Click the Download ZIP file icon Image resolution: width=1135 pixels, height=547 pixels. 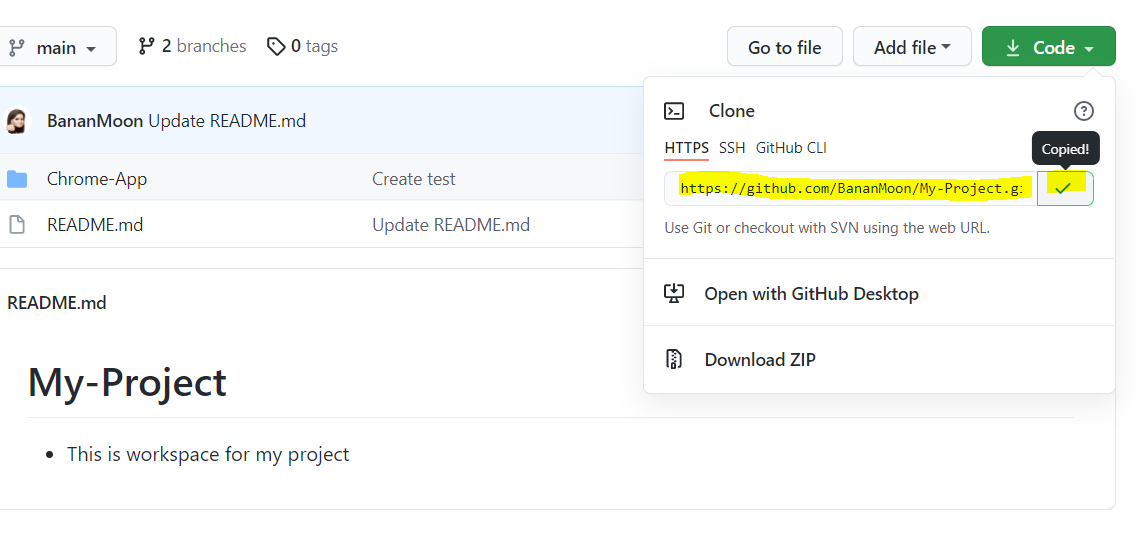(x=674, y=360)
